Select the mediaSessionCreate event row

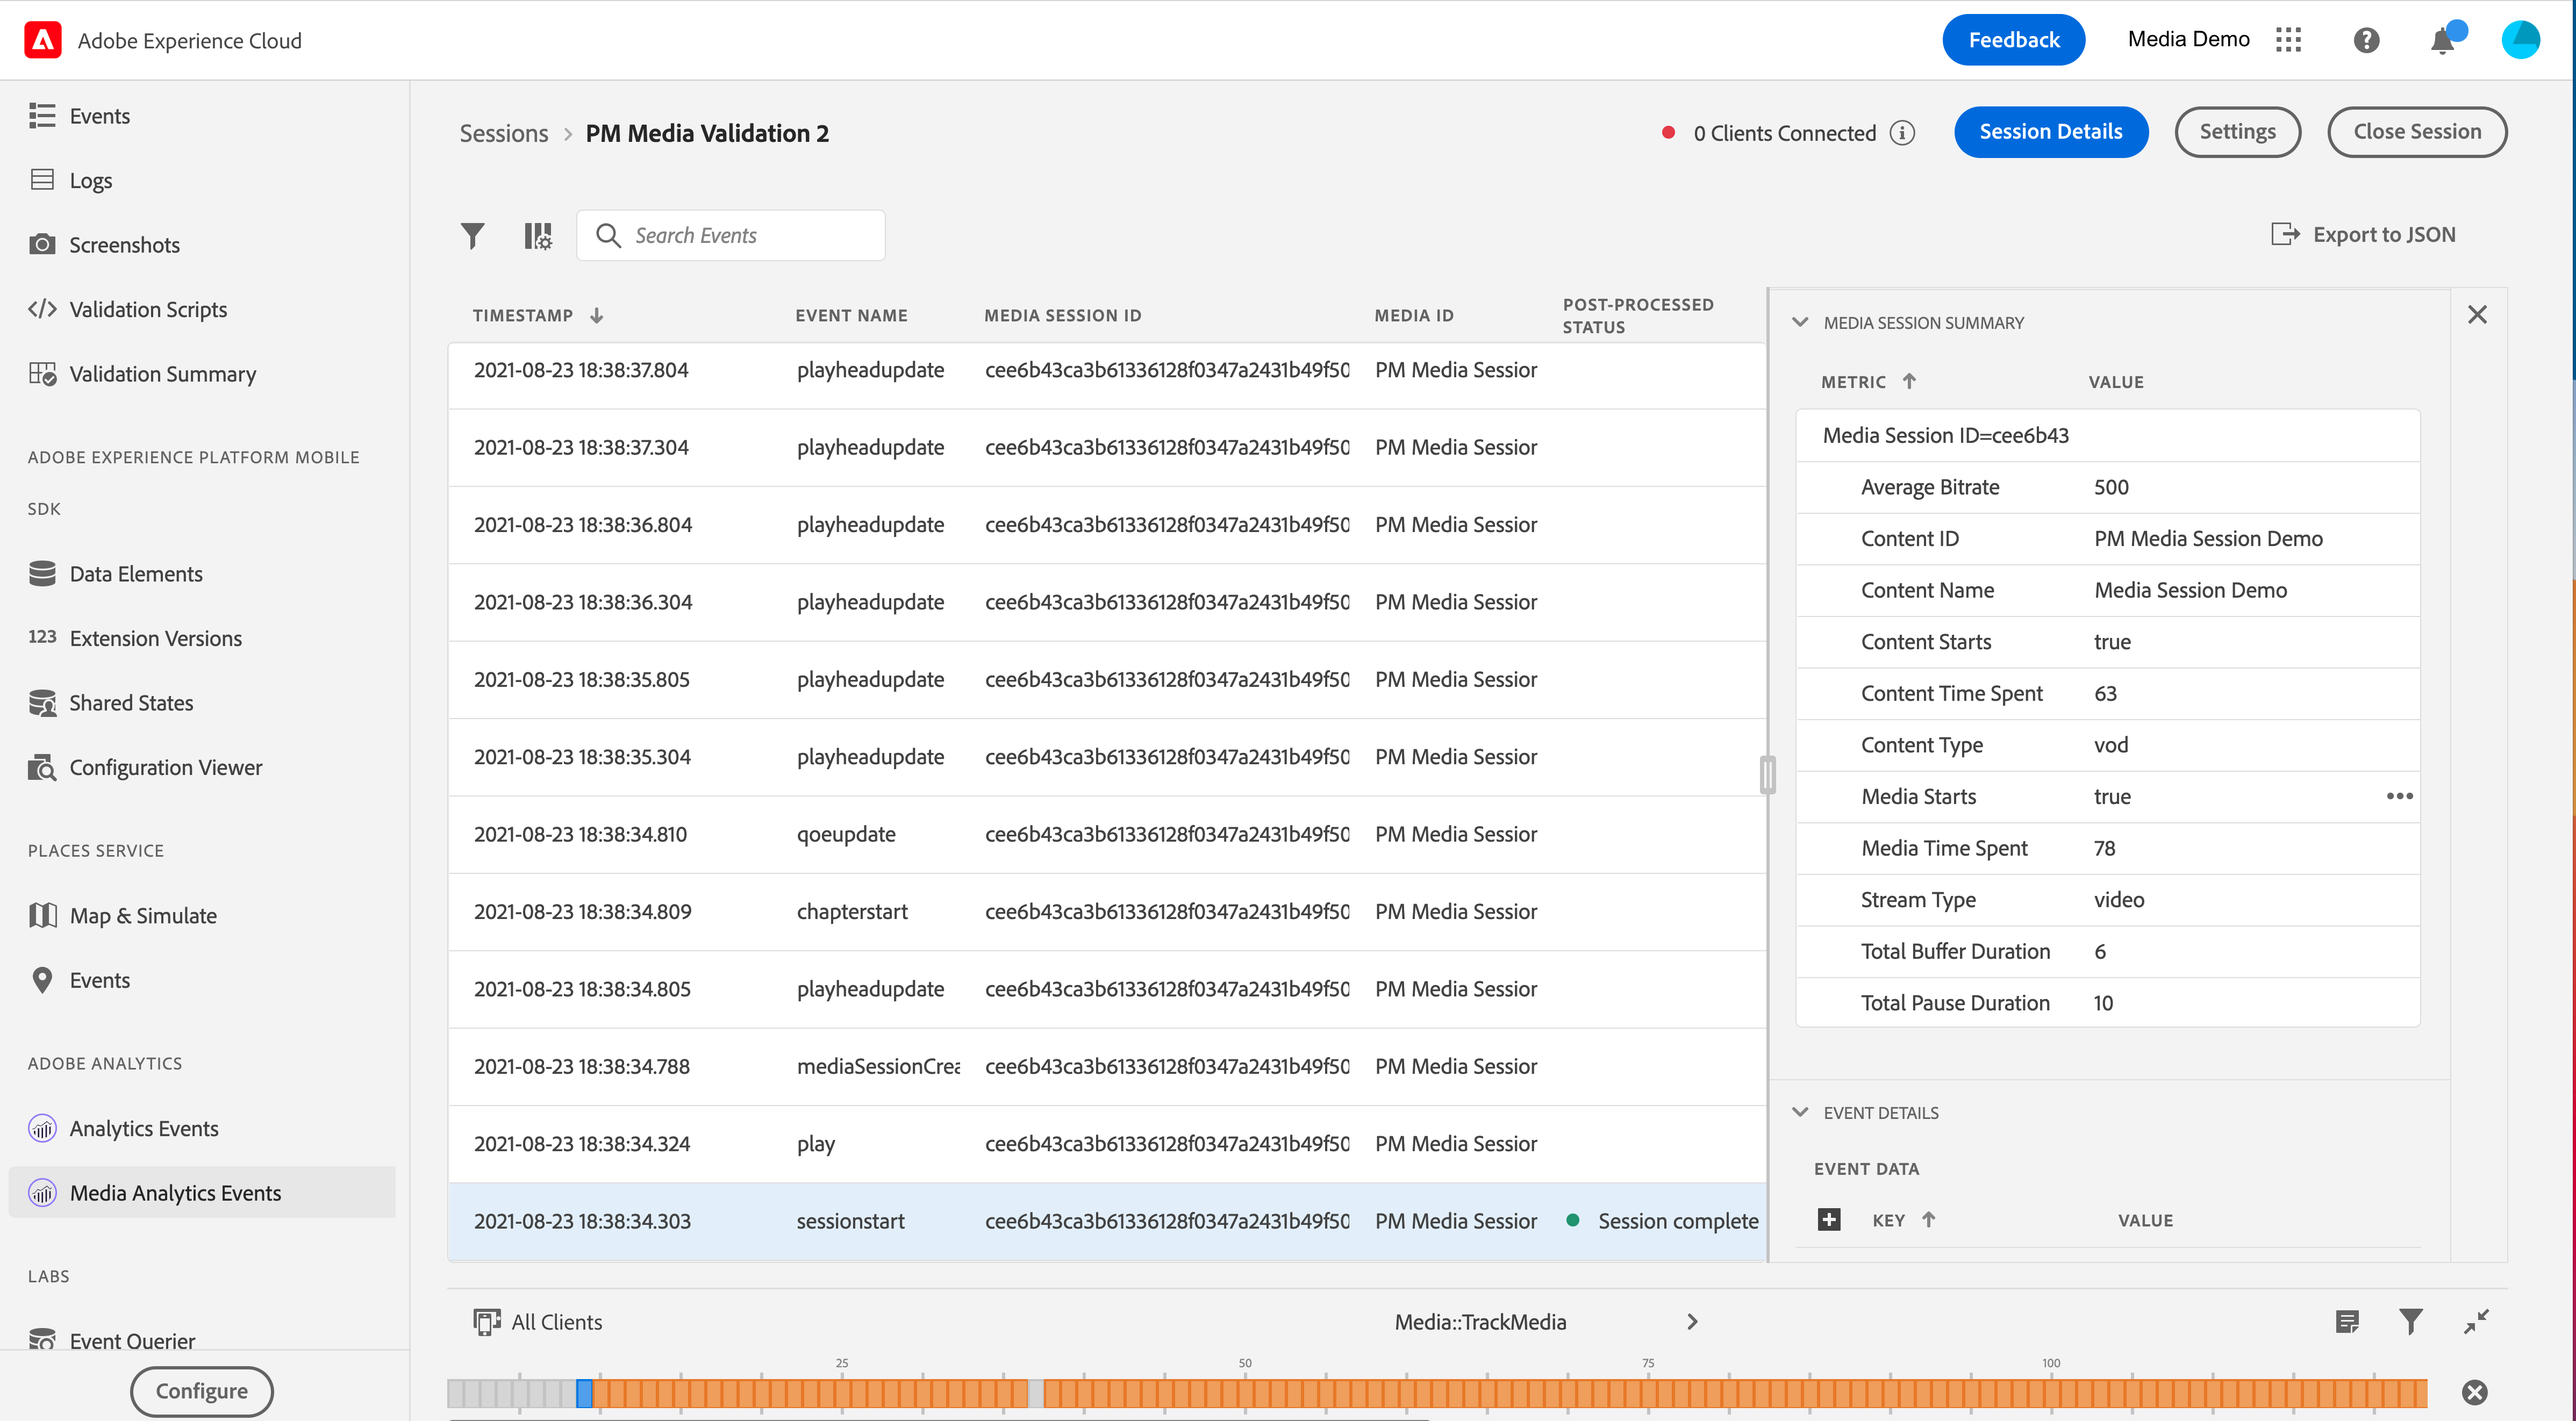[1107, 1066]
